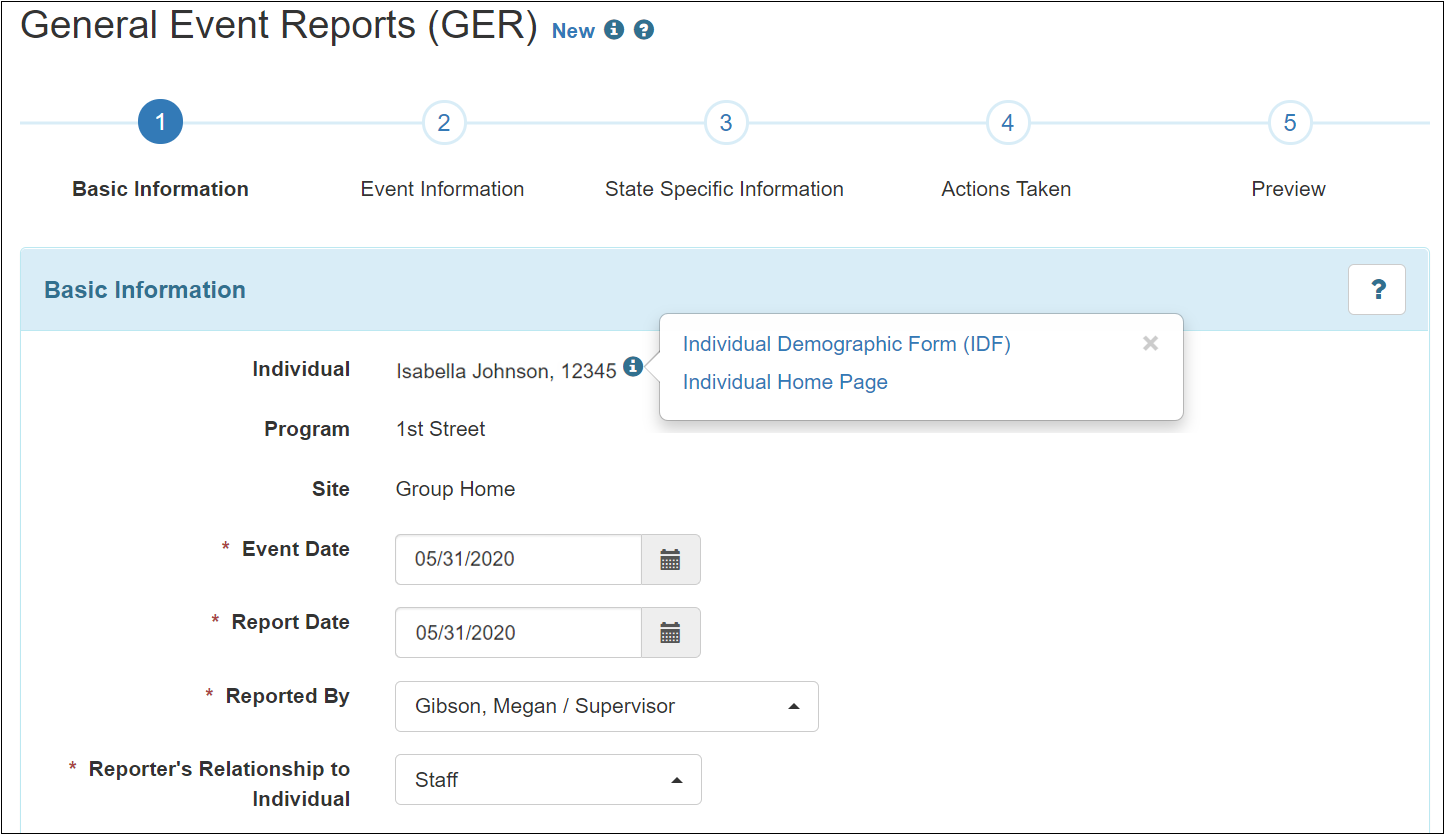The height and width of the screenshot is (835, 1445).
Task: Open the Basic Information help button
Action: (1377, 290)
